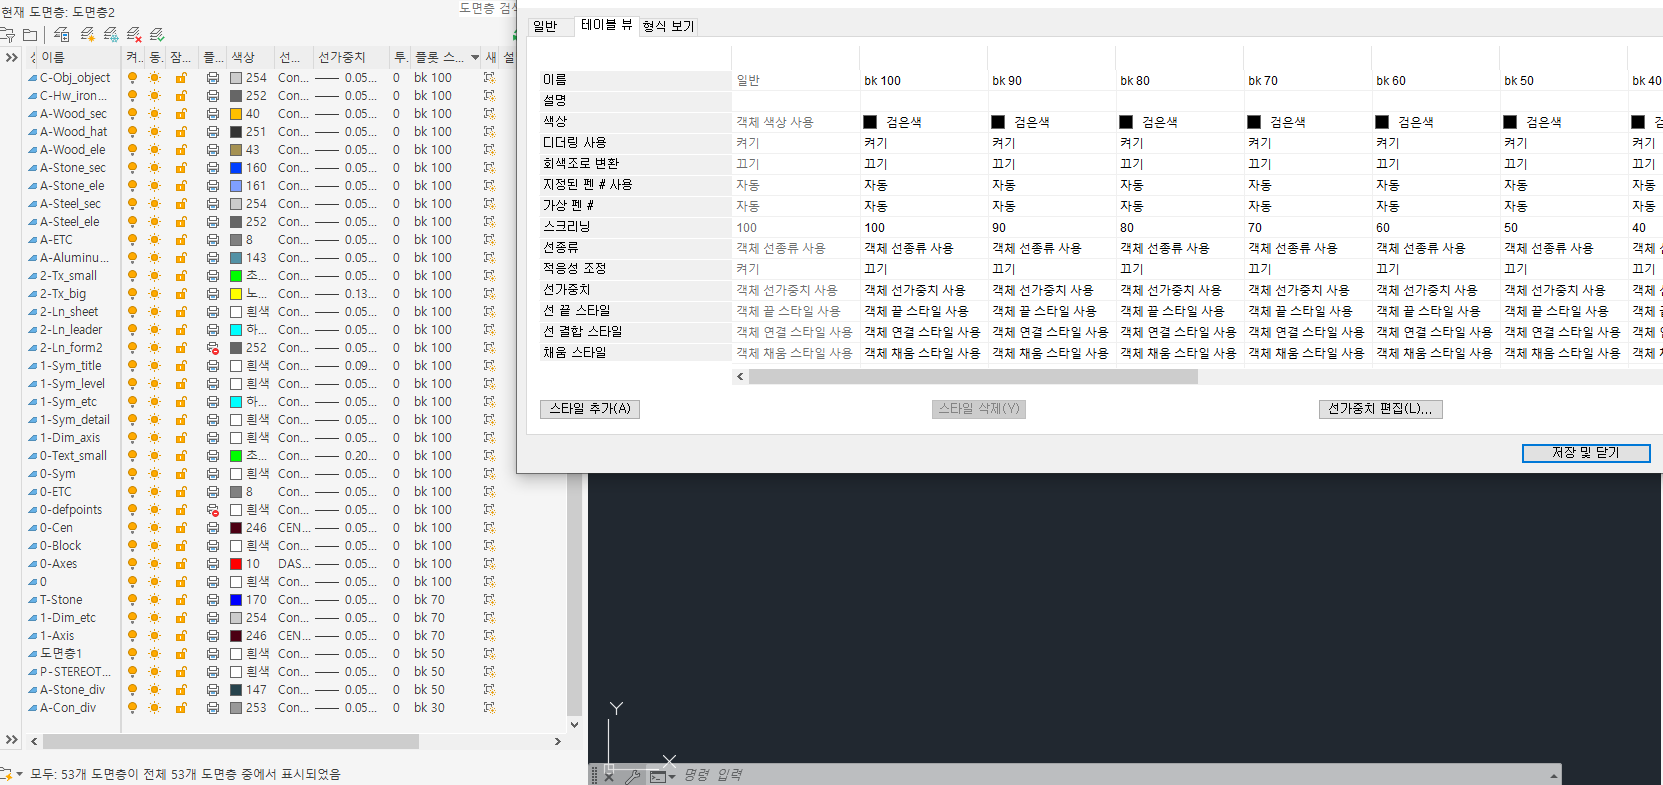Image resolution: width=1663 pixels, height=785 pixels.
Task: Toggle on/off bulb for 0-Axes layer
Action: tap(132, 564)
